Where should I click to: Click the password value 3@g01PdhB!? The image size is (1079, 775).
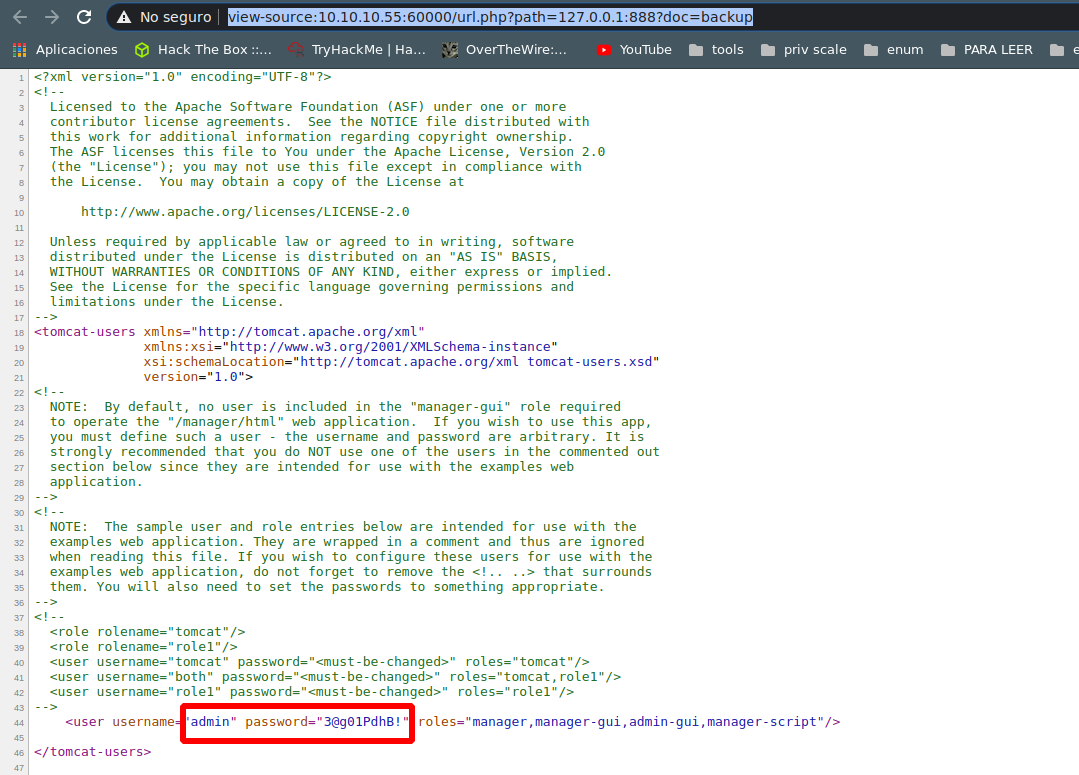coord(363,721)
